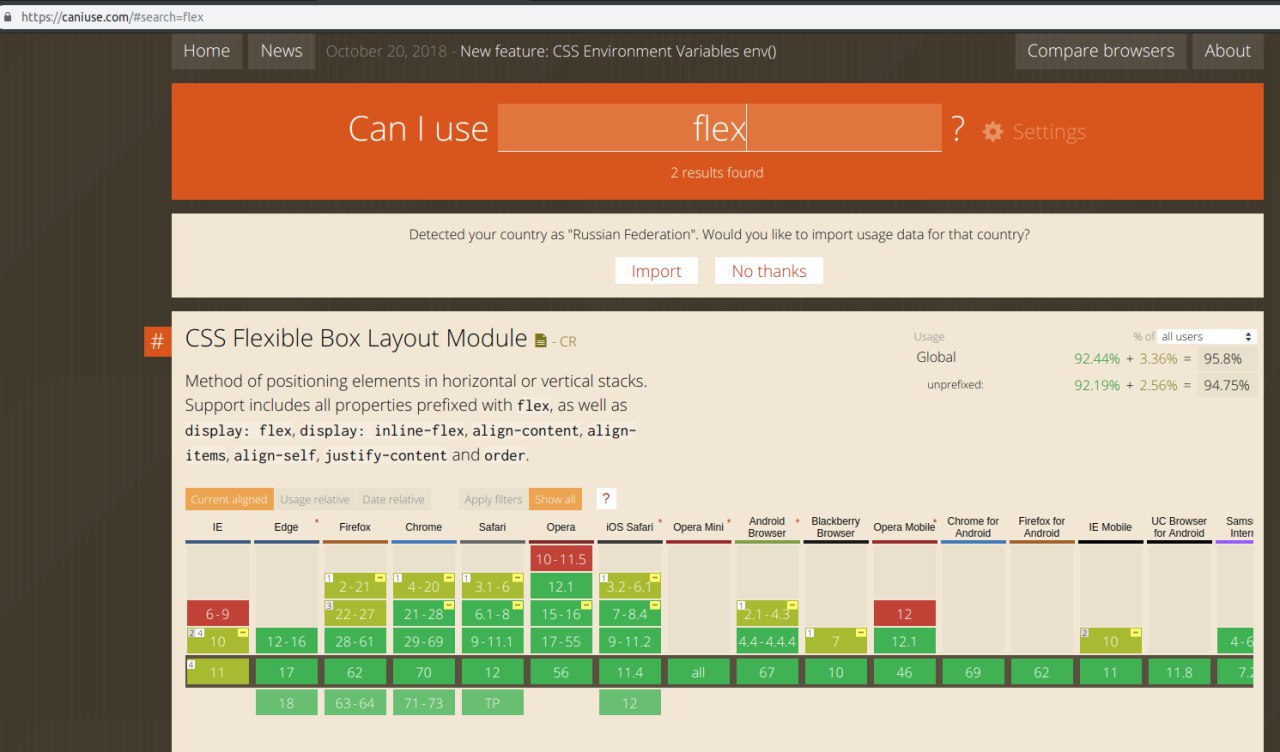Click UC Browser for Android header
This screenshot has width=1280, height=752.
tap(1179, 527)
